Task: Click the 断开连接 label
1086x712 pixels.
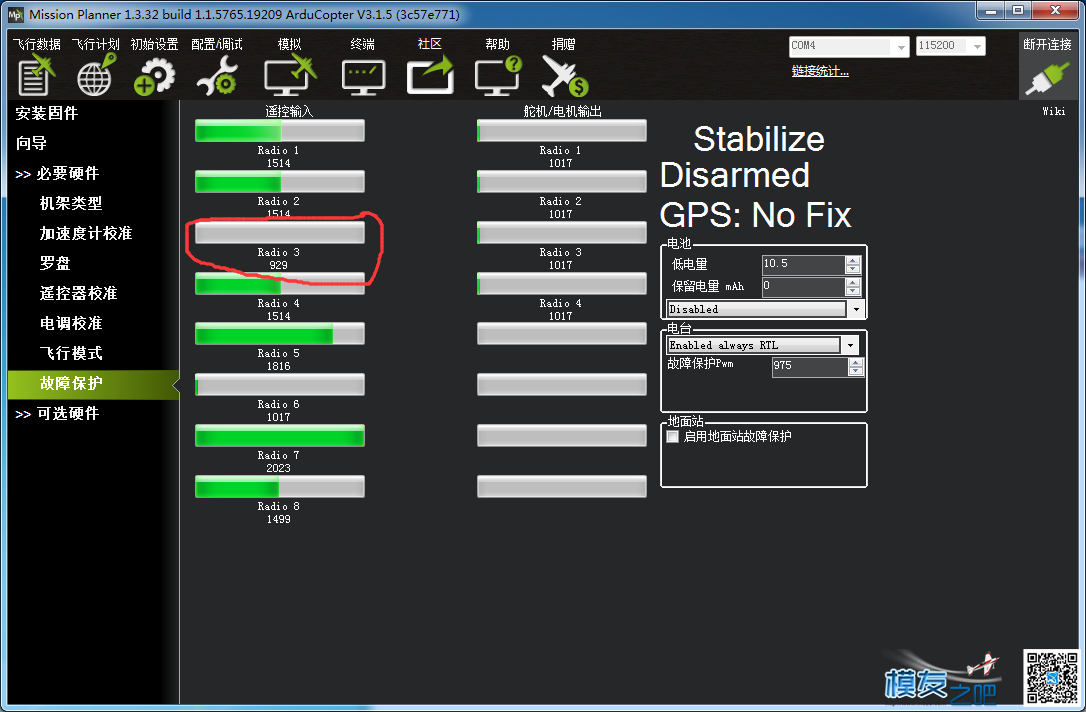Action: click(x=1047, y=44)
